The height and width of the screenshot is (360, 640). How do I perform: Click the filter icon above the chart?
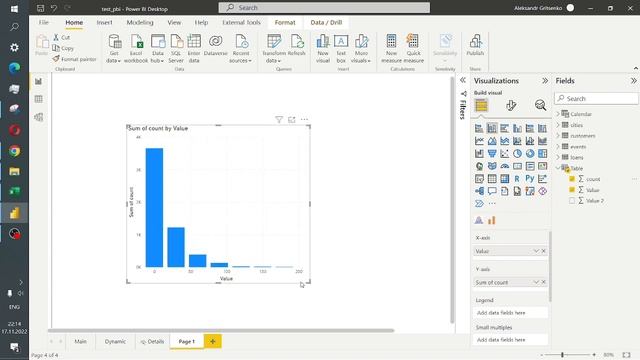(x=279, y=120)
